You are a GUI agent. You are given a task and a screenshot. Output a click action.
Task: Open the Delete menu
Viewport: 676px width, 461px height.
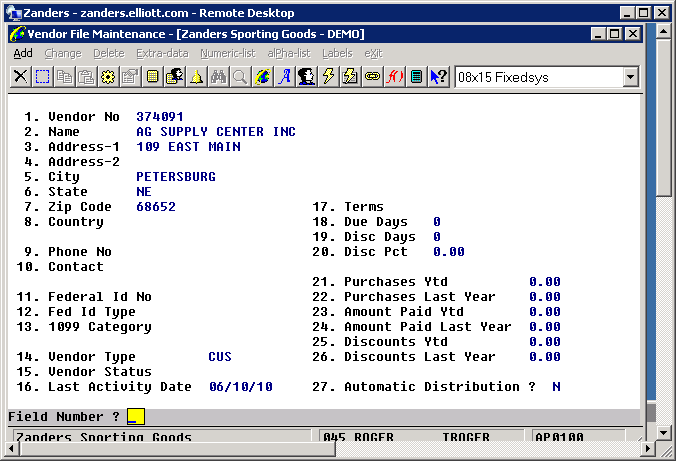tap(109, 53)
